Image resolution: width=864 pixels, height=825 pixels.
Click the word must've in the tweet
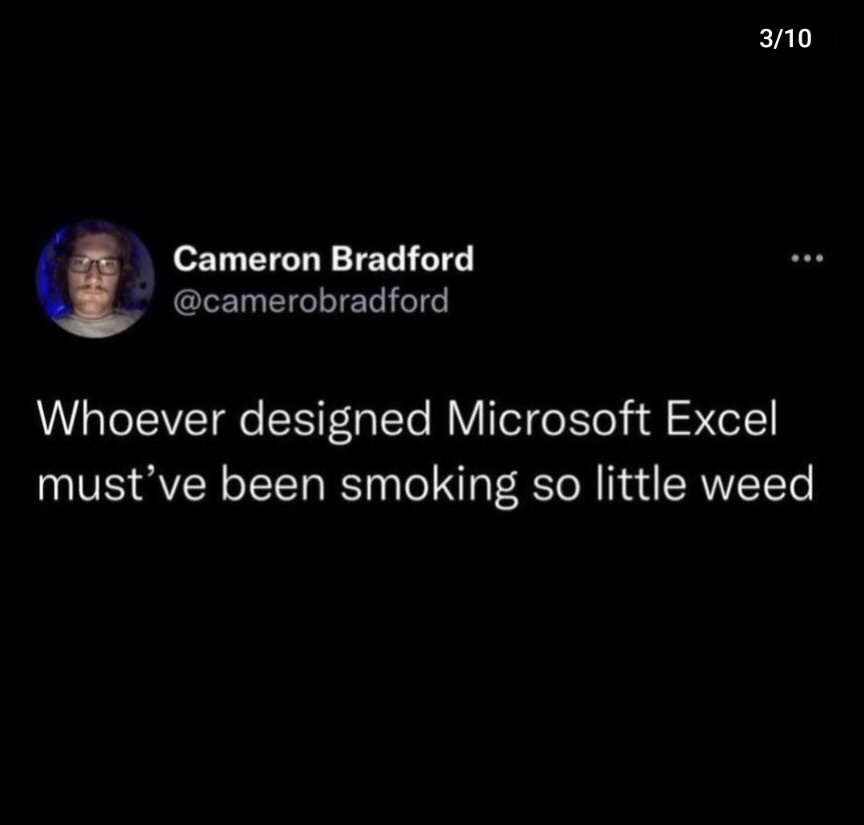click(x=122, y=483)
